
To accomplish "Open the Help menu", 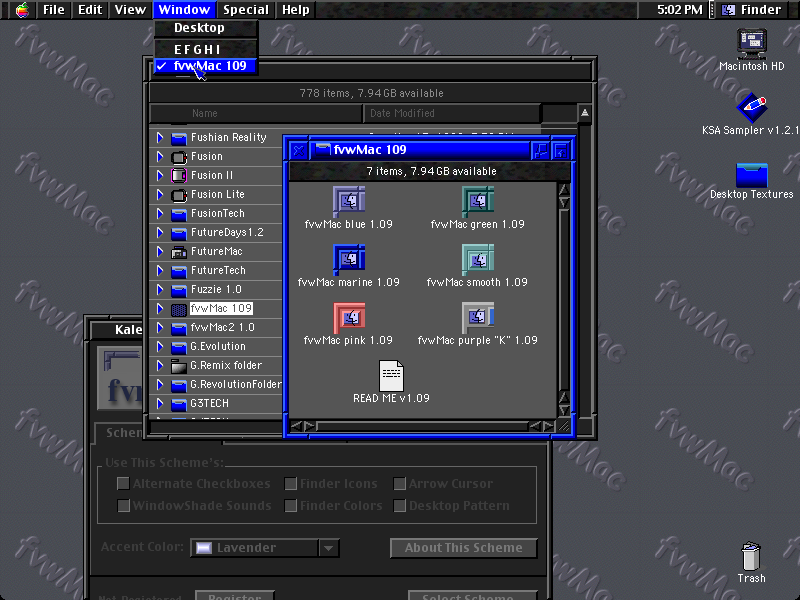I will [295, 10].
